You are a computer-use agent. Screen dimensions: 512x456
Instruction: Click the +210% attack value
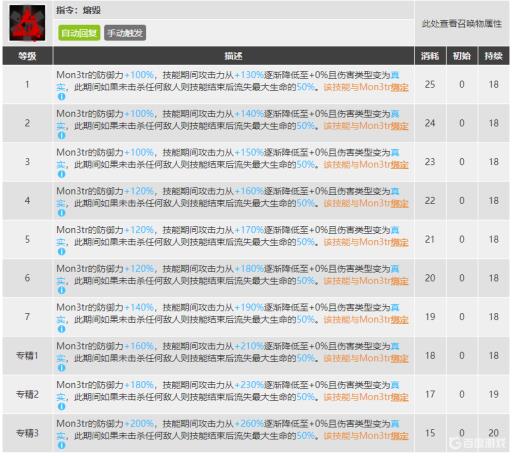[249, 346]
